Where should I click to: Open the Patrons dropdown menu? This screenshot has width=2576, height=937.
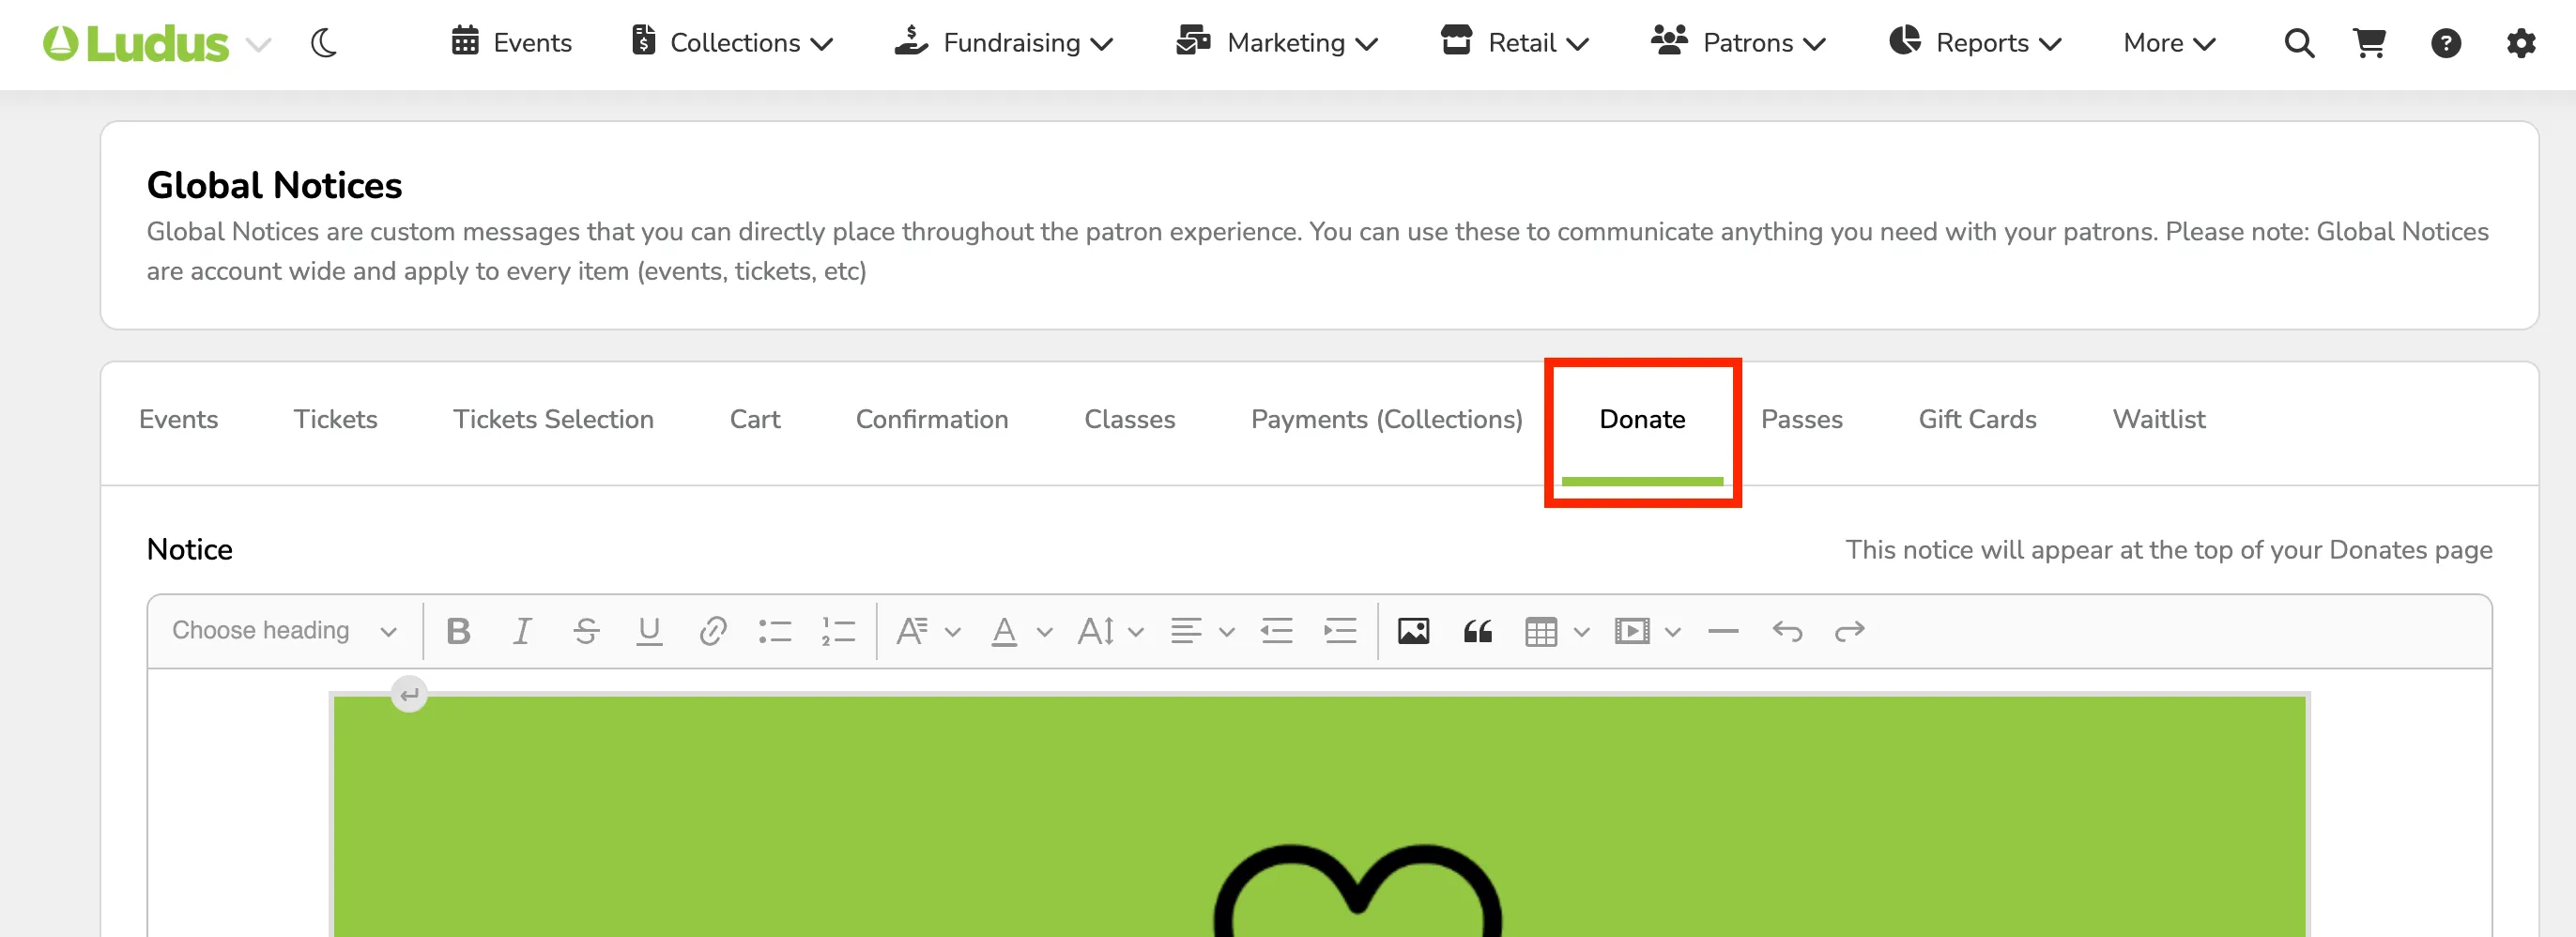[x=1738, y=42]
